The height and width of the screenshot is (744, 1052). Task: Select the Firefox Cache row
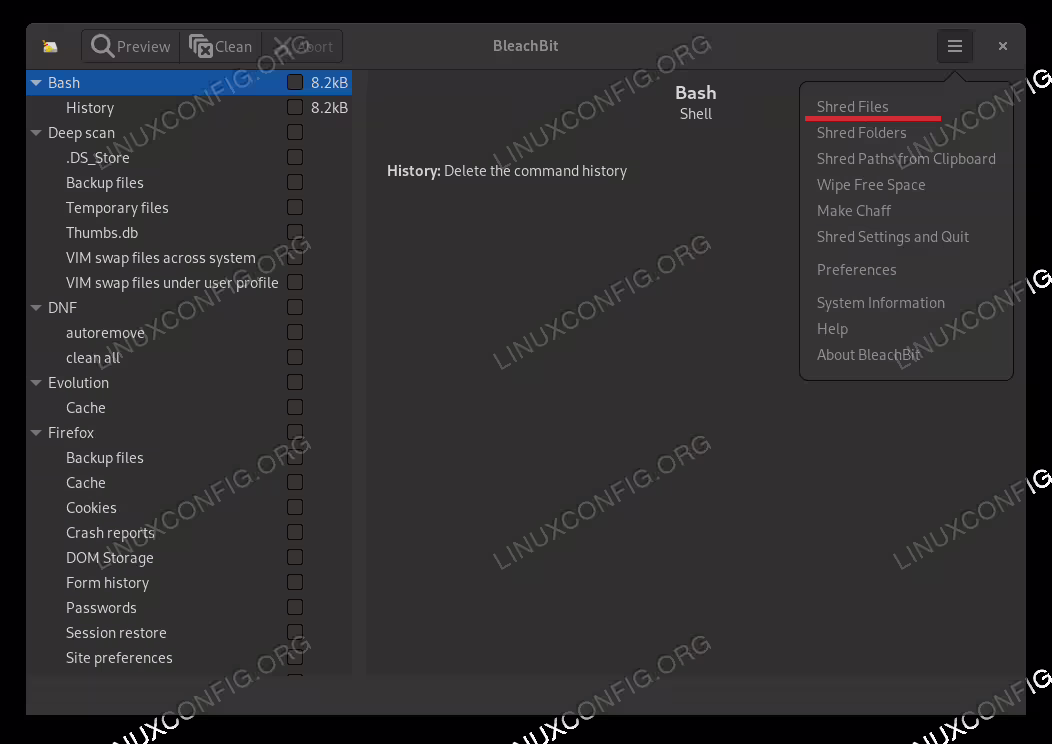click(189, 482)
